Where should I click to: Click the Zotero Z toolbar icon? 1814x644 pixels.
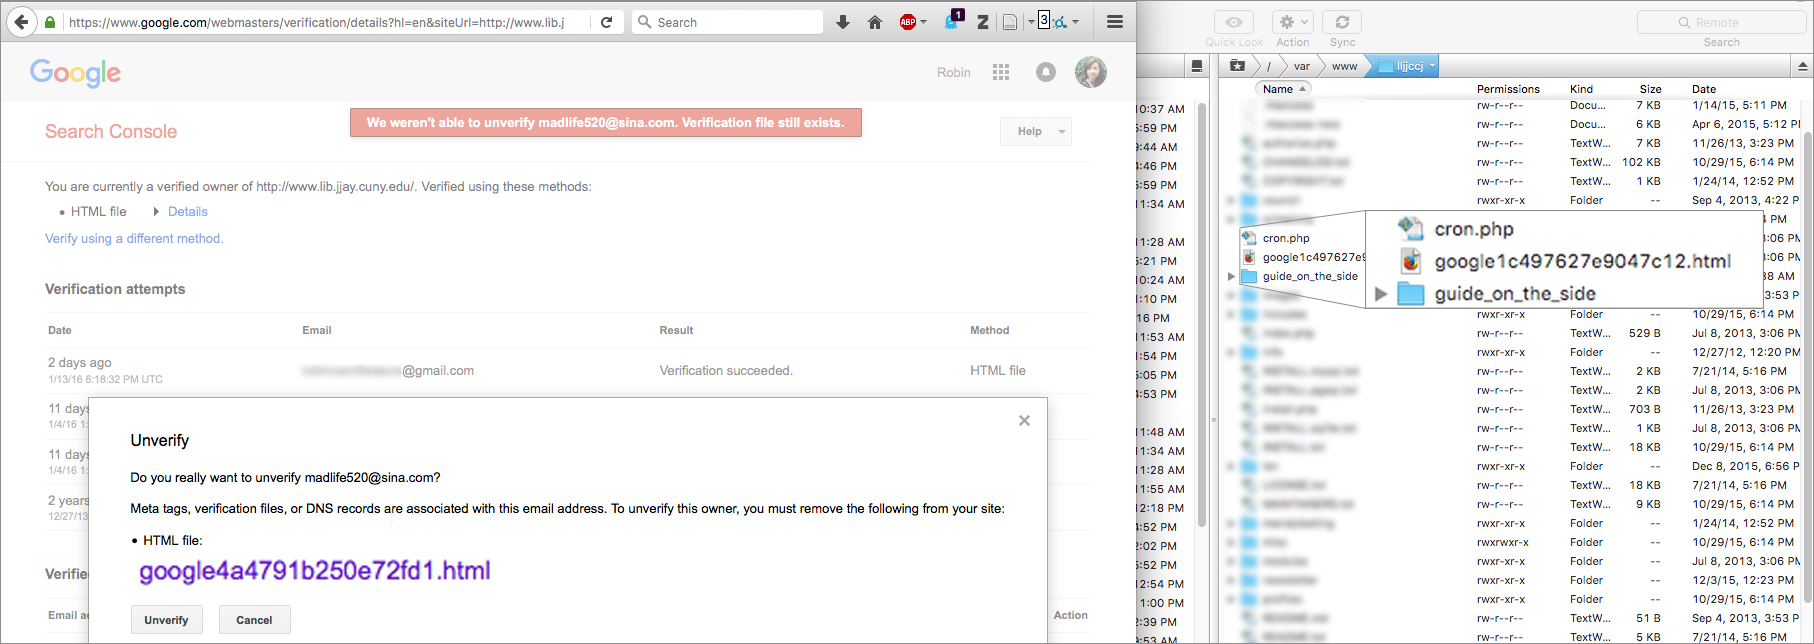[983, 22]
